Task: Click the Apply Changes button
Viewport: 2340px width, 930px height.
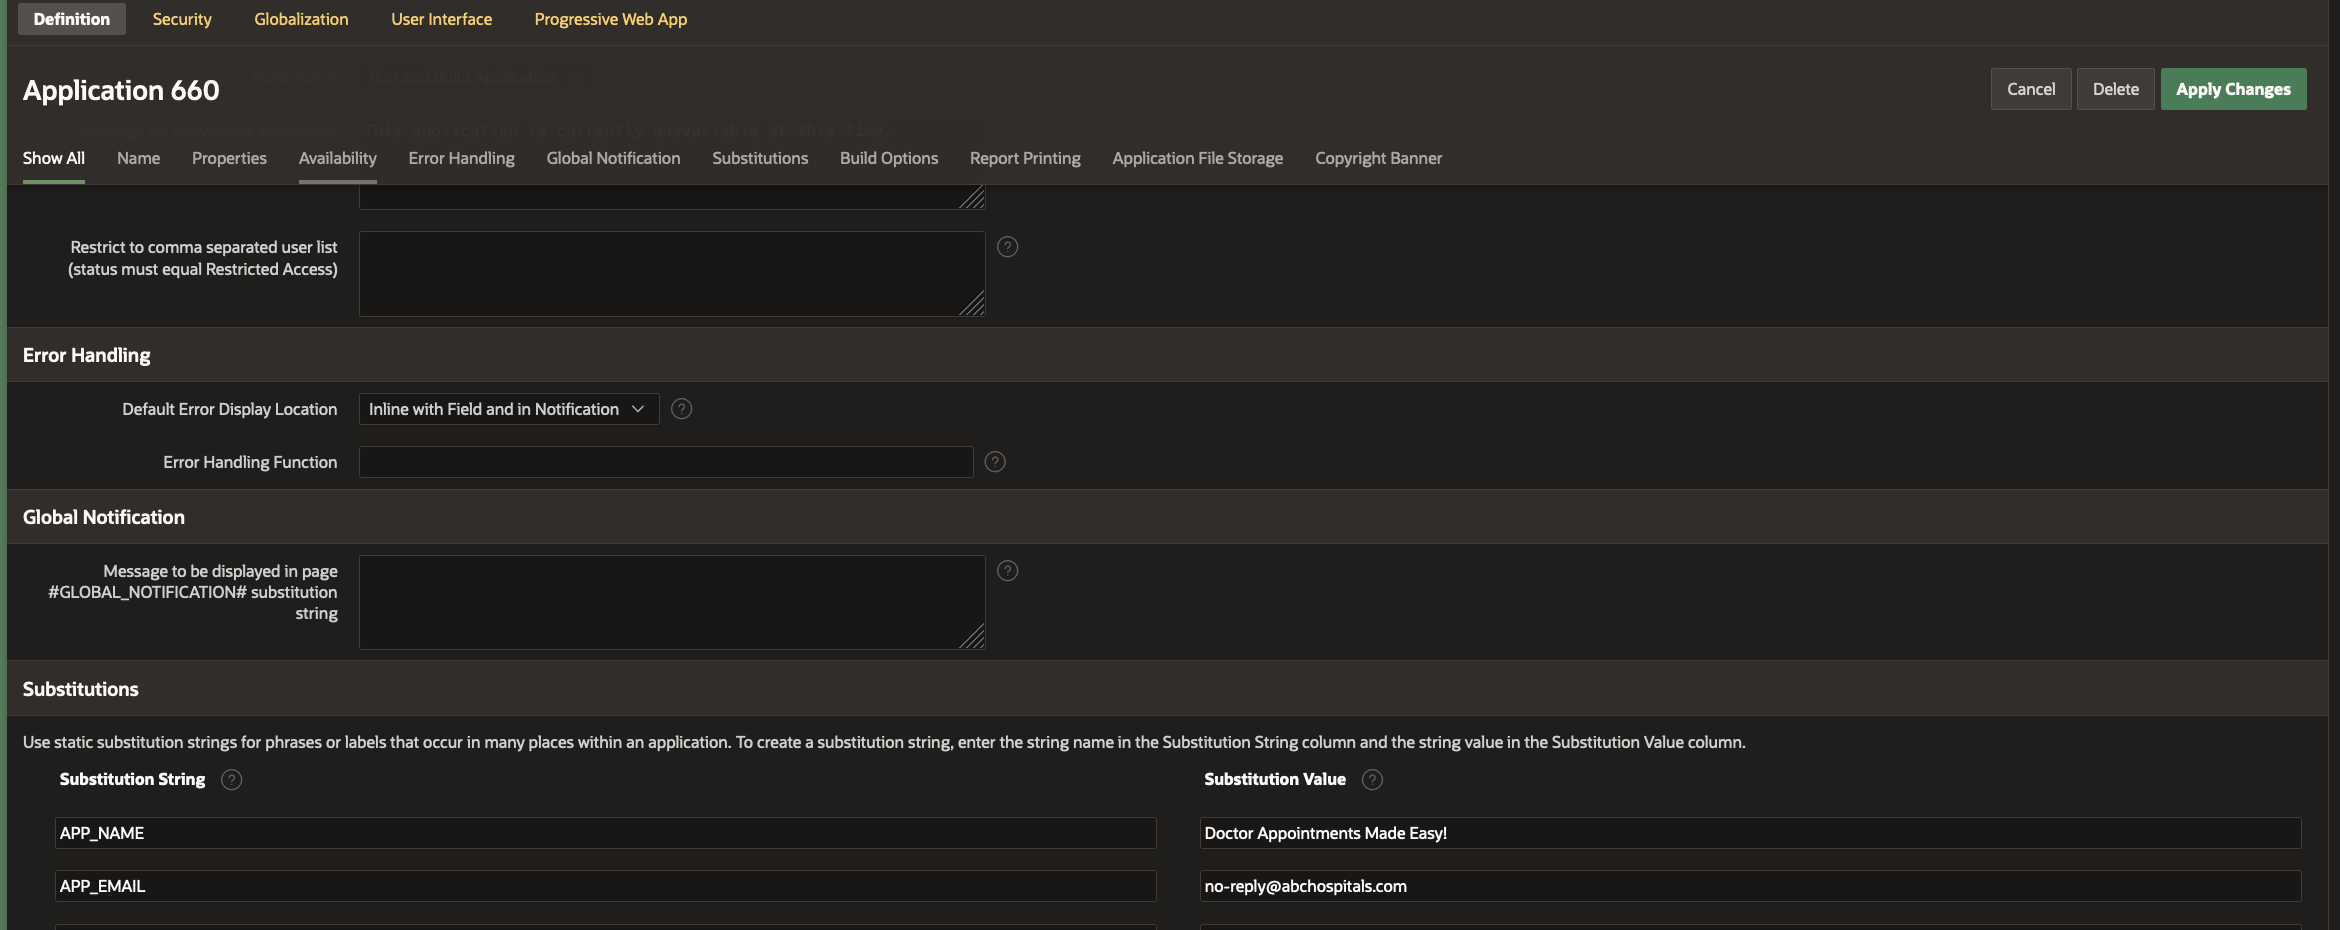Action: (2233, 89)
